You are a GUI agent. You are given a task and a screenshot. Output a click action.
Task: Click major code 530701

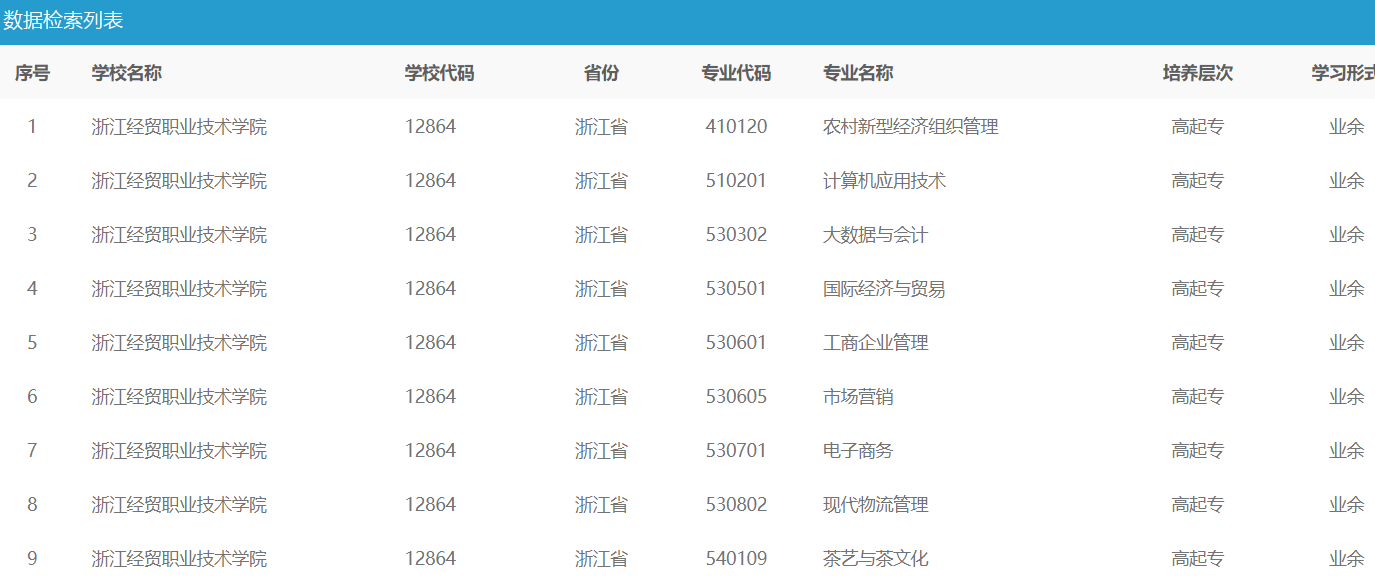tap(736, 451)
